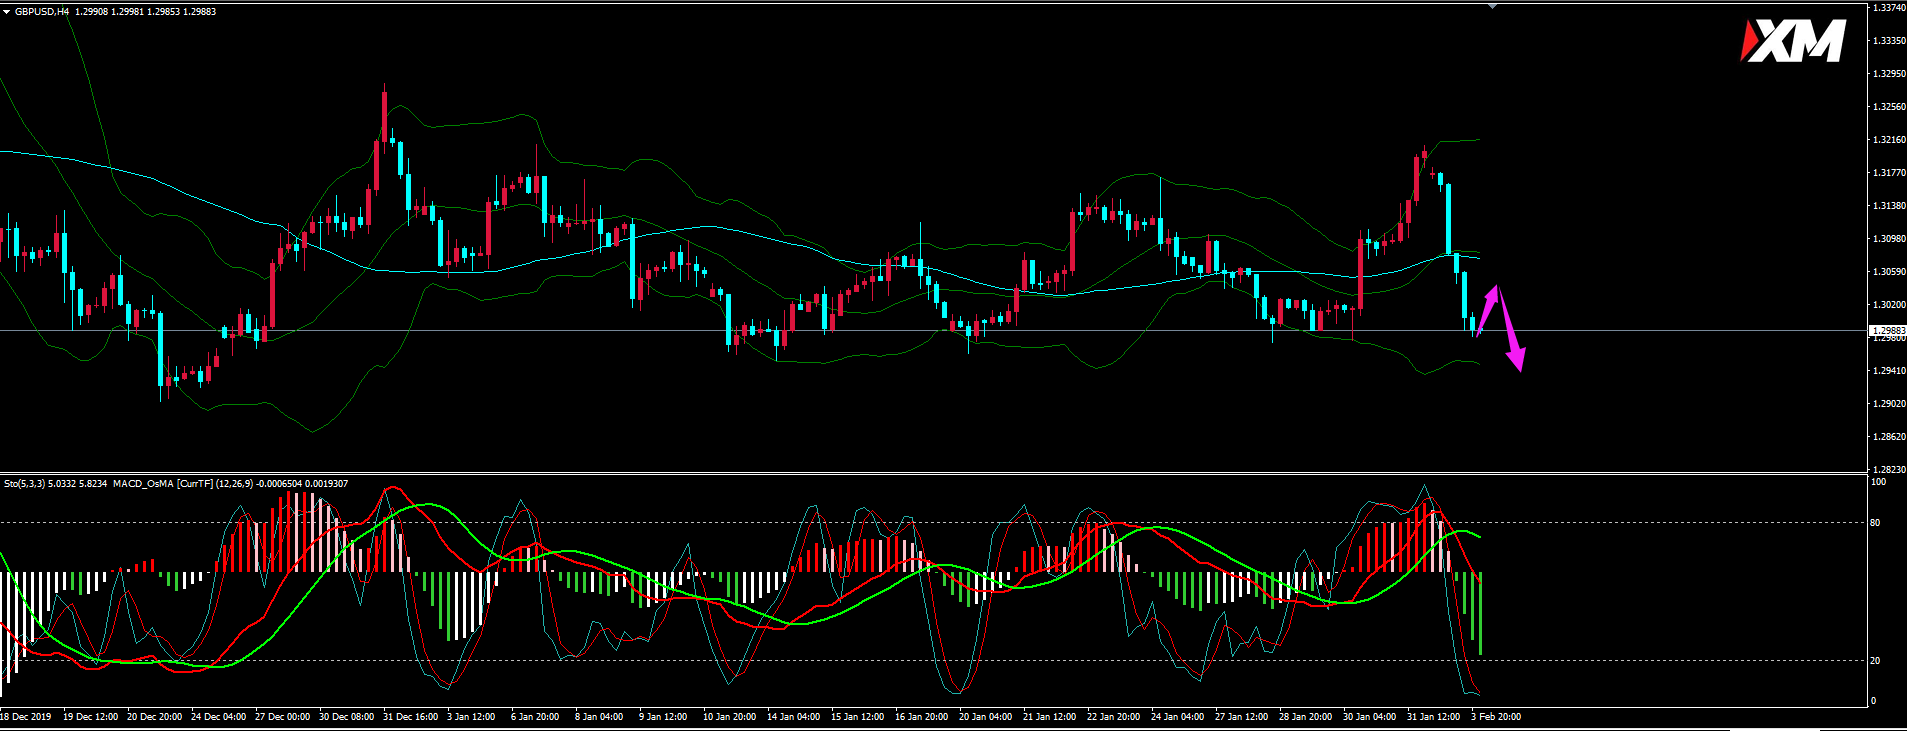
Task: Click the 1.28620 level on price scale
Action: point(1887,437)
